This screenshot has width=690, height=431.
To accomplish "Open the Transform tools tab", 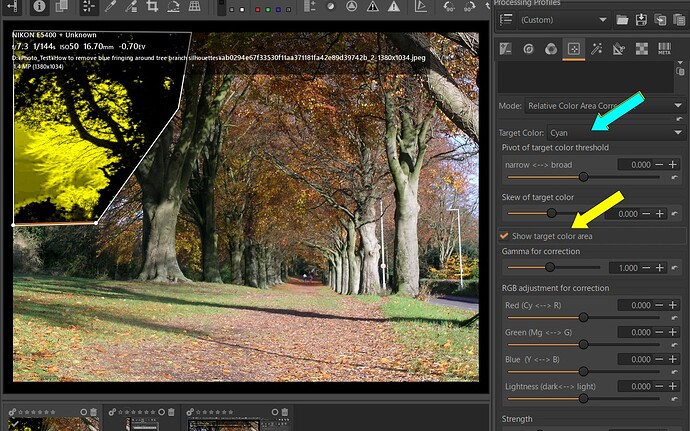I will click(x=619, y=49).
